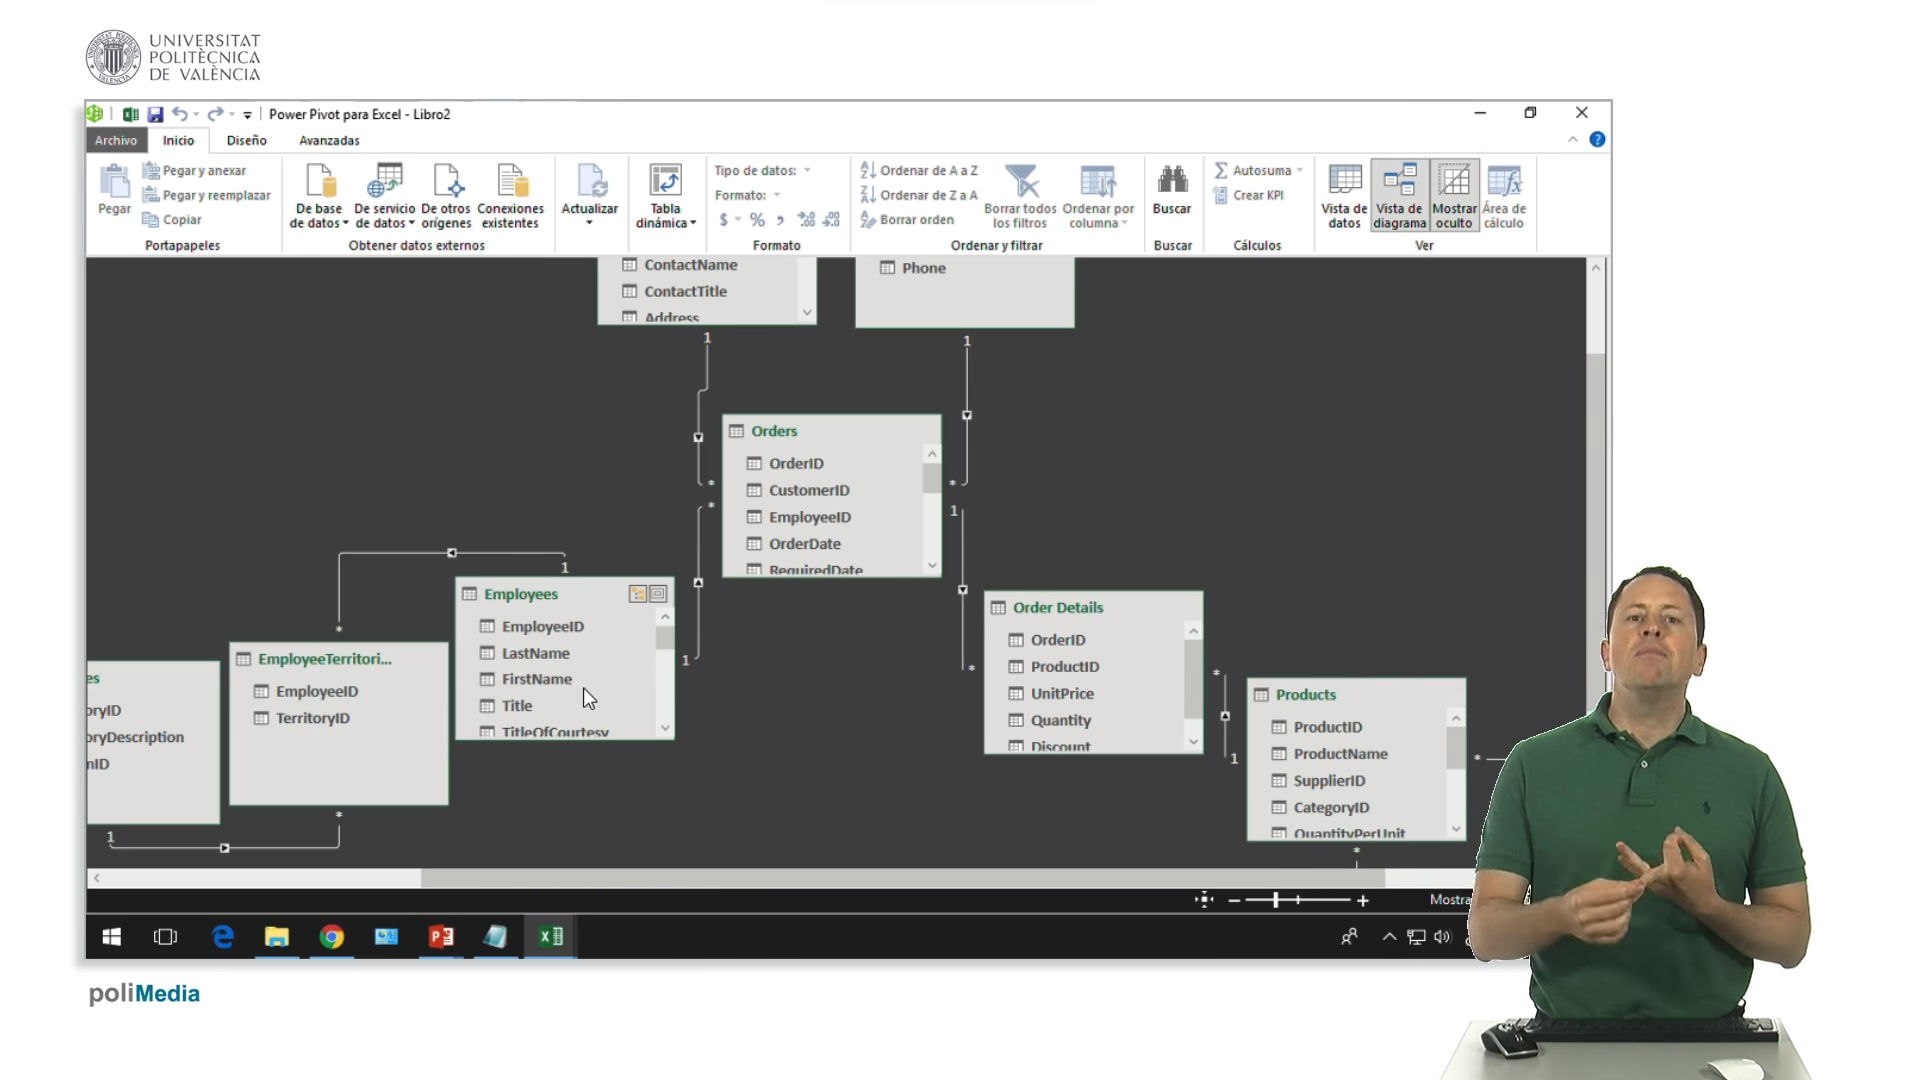The width and height of the screenshot is (1920, 1080).
Task: Click the Ordenar por columna icon
Action: [x=1097, y=182]
